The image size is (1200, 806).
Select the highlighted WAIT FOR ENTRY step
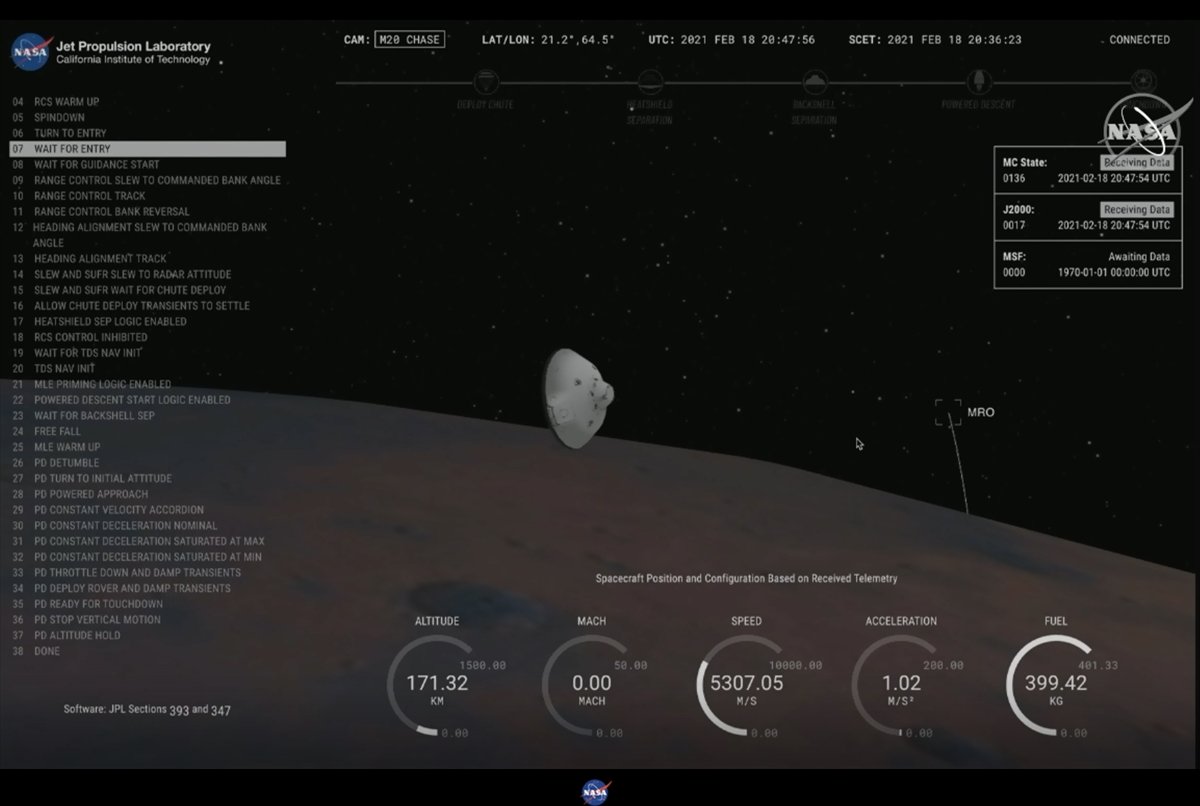point(145,148)
